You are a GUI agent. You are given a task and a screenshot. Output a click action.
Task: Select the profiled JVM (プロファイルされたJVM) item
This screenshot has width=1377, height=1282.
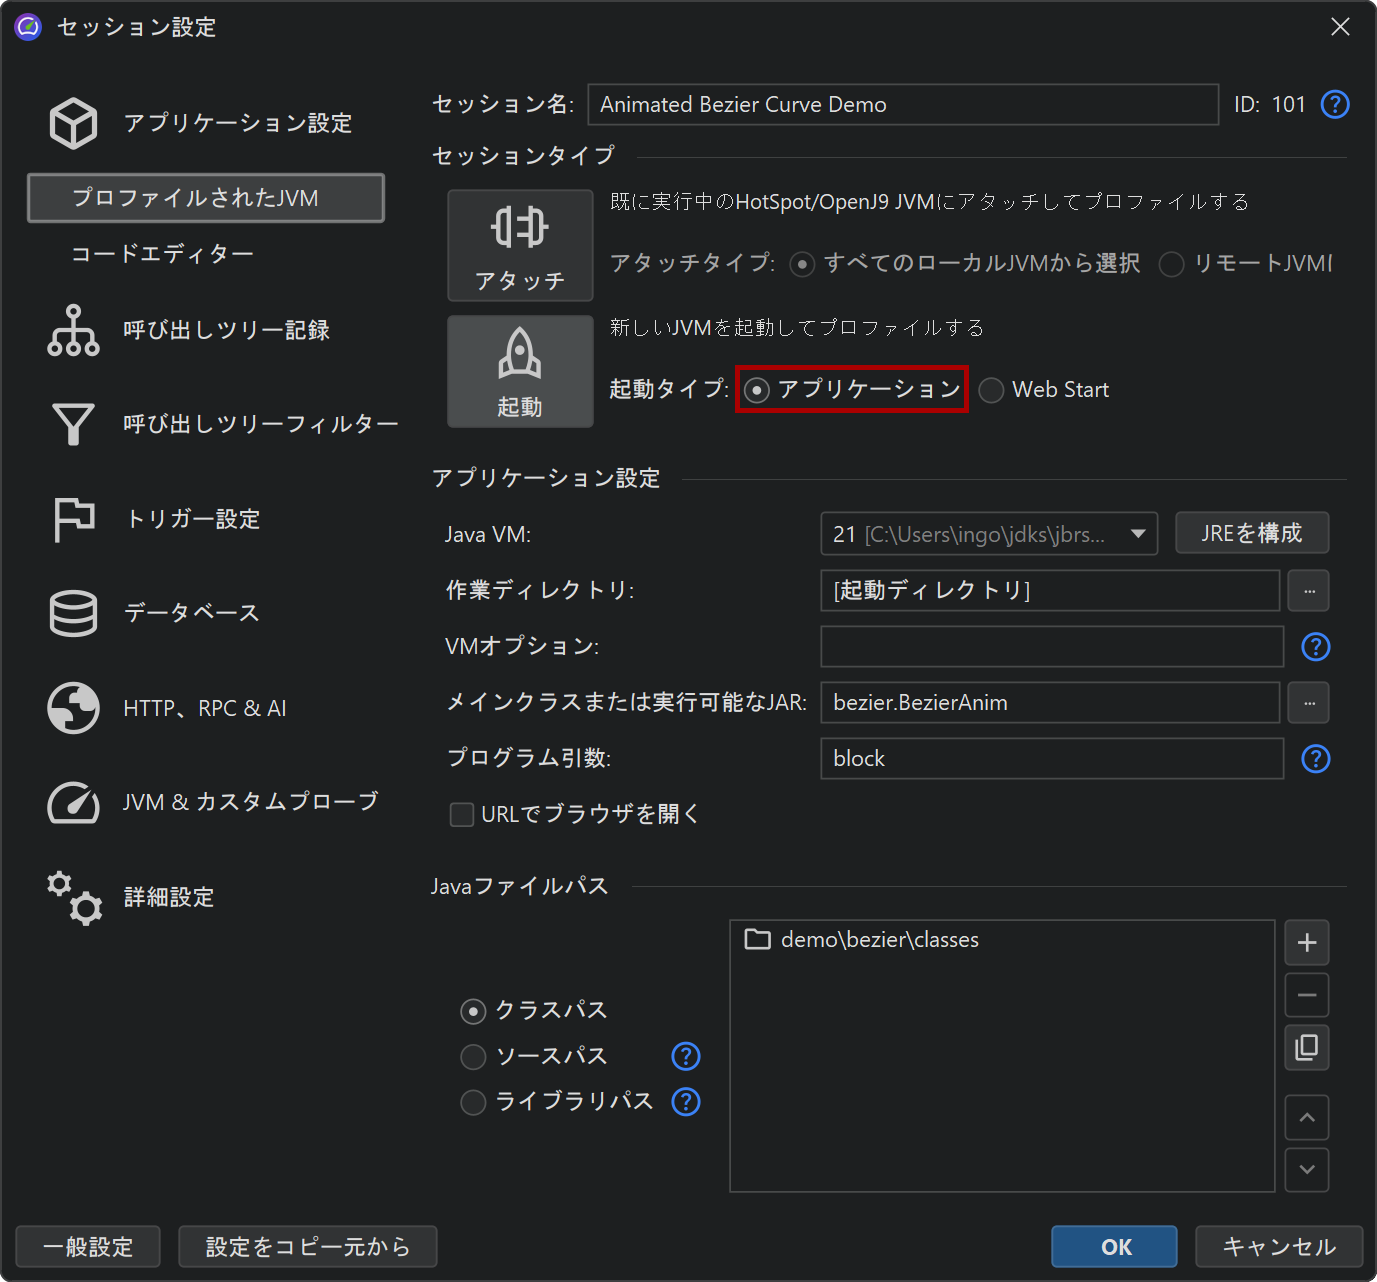[x=205, y=198]
